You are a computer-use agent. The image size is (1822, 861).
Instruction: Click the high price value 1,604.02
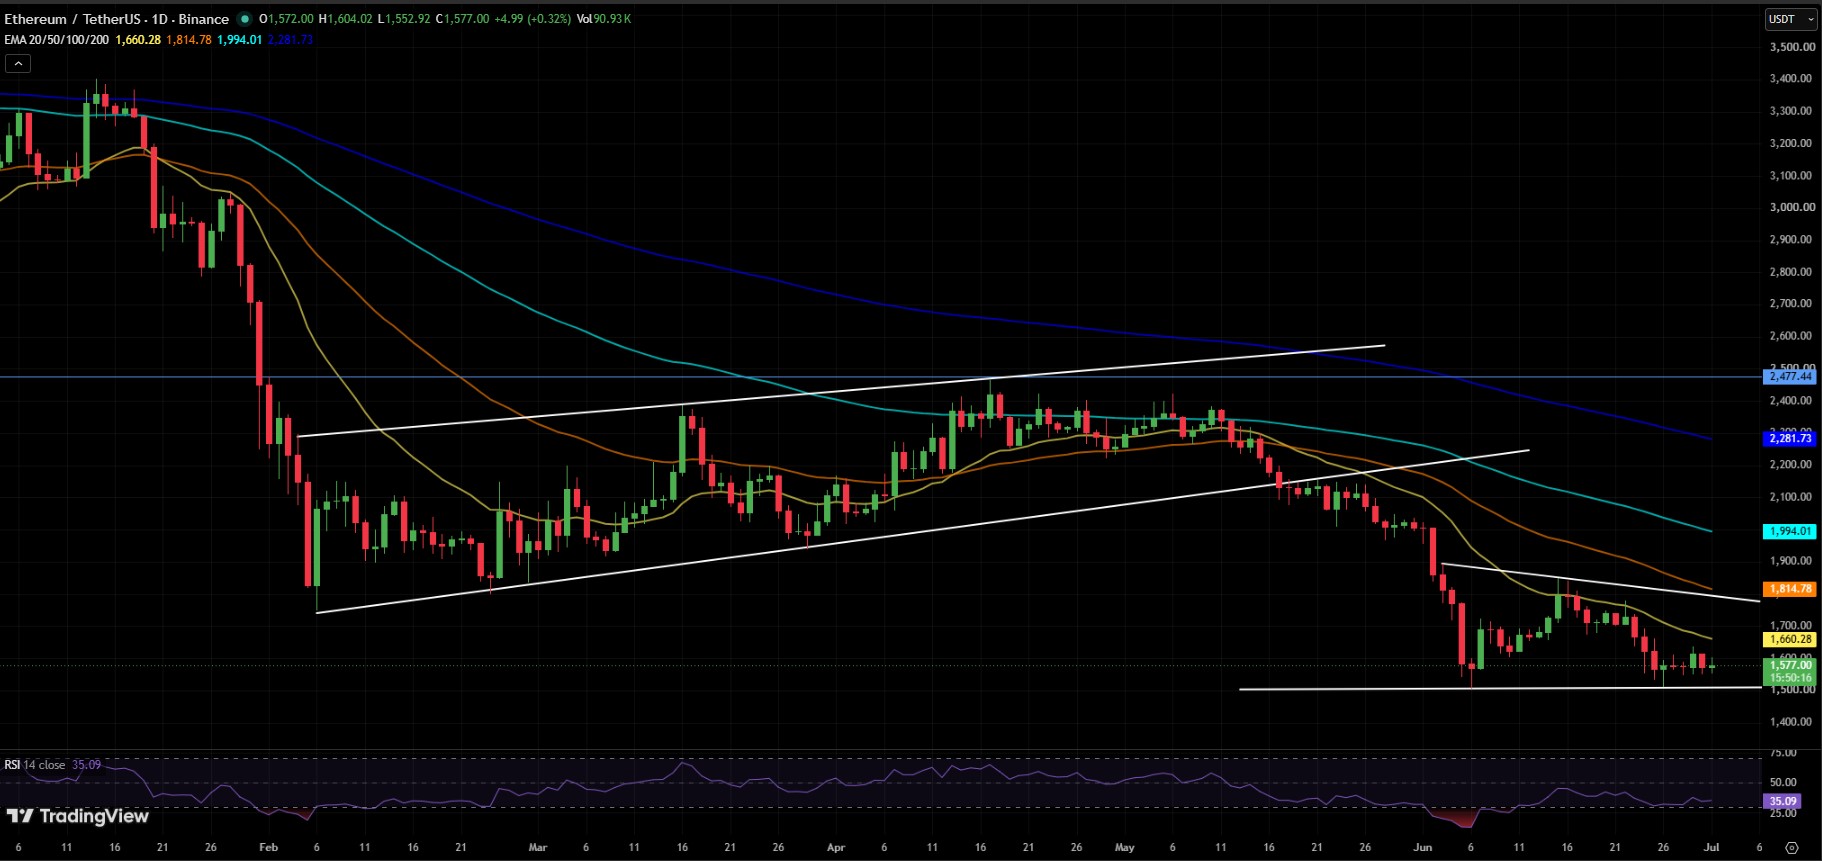(x=349, y=19)
